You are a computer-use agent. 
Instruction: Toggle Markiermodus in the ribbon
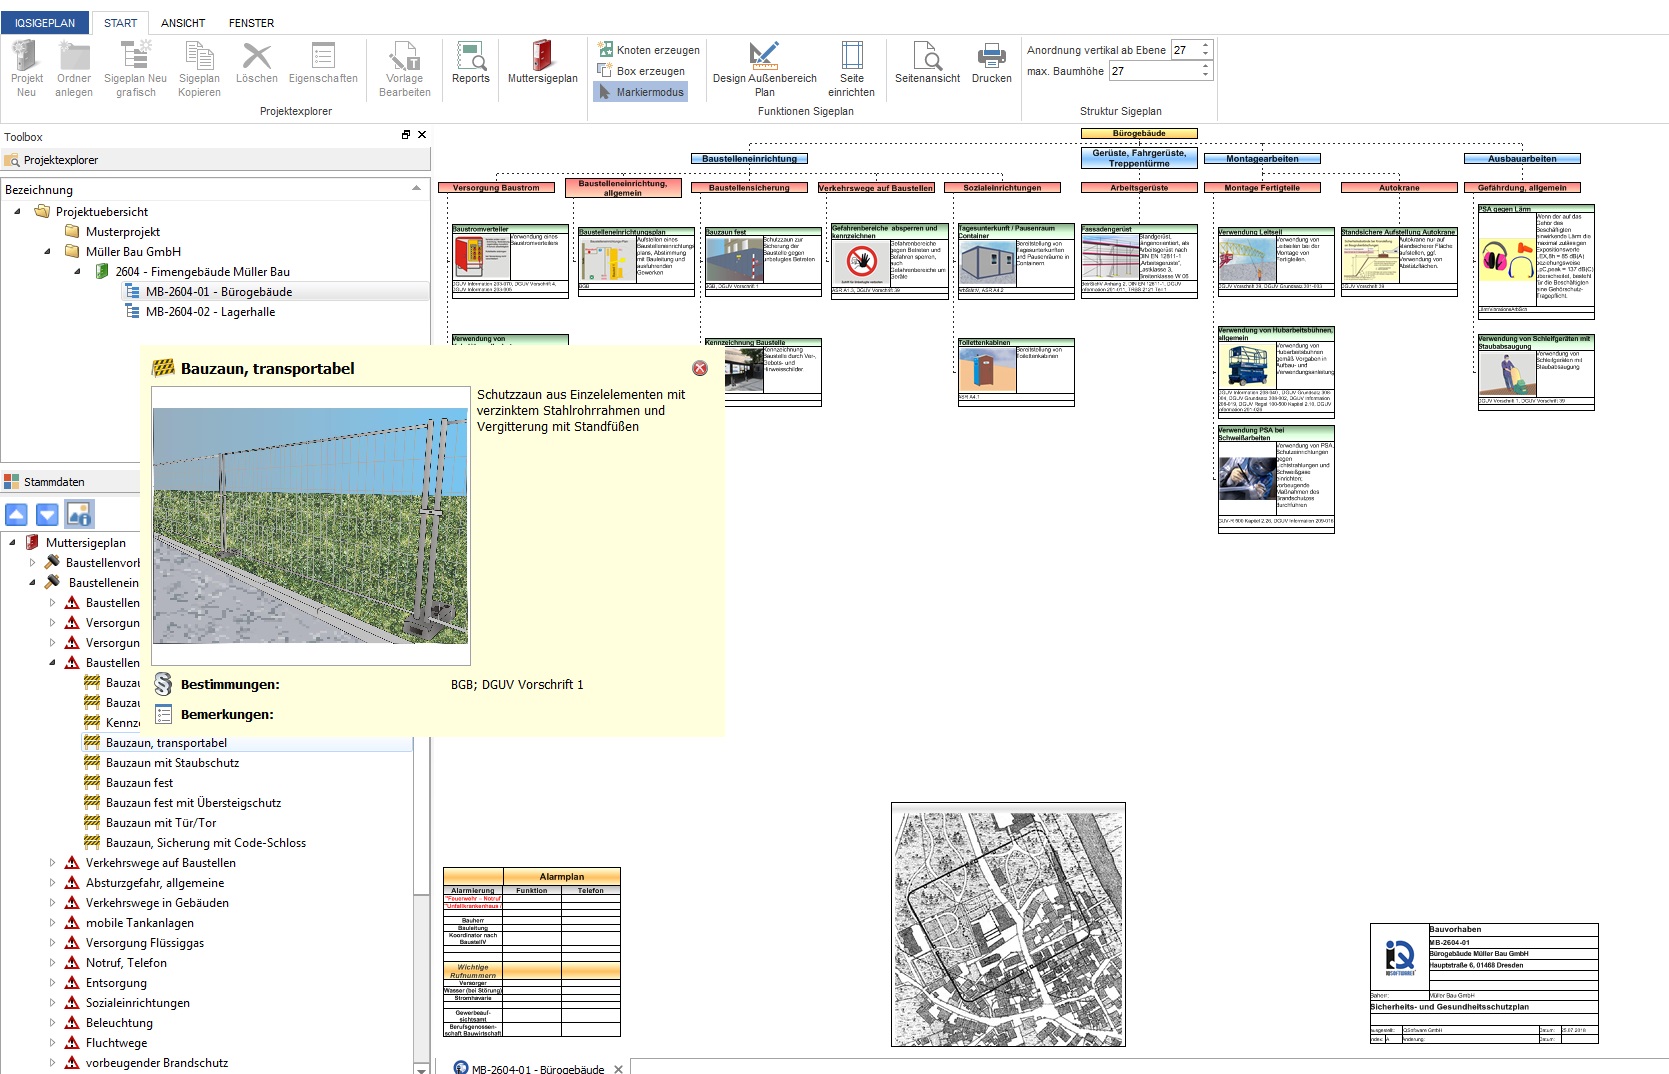click(x=641, y=92)
